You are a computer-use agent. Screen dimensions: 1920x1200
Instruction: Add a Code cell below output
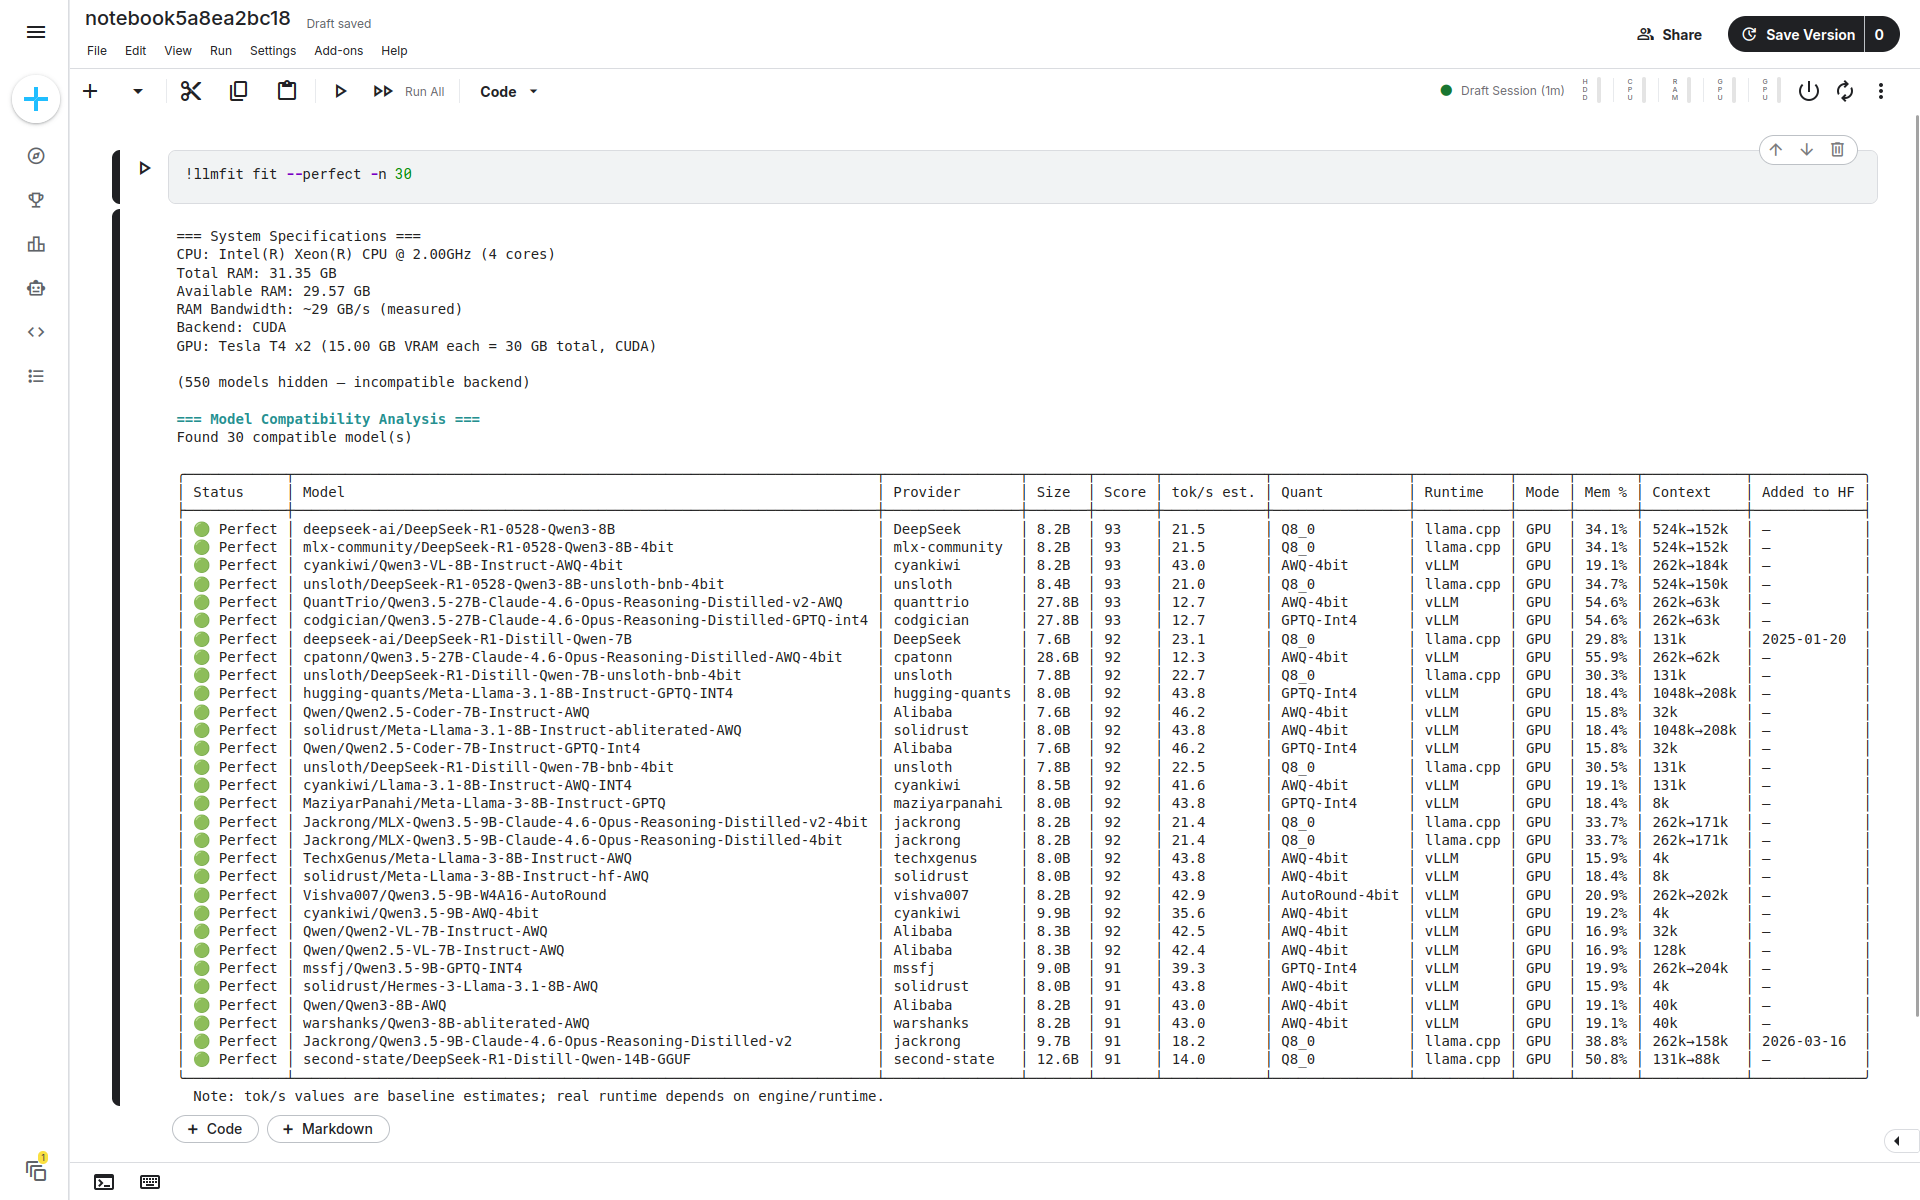[215, 1129]
